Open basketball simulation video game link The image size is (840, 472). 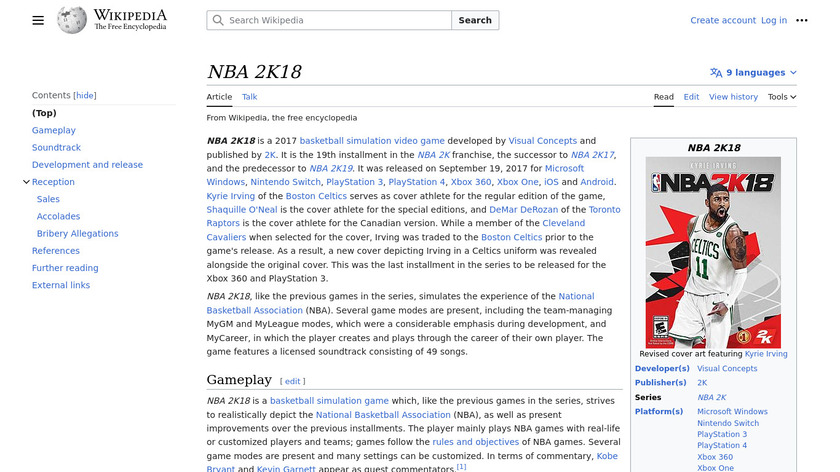(x=372, y=141)
